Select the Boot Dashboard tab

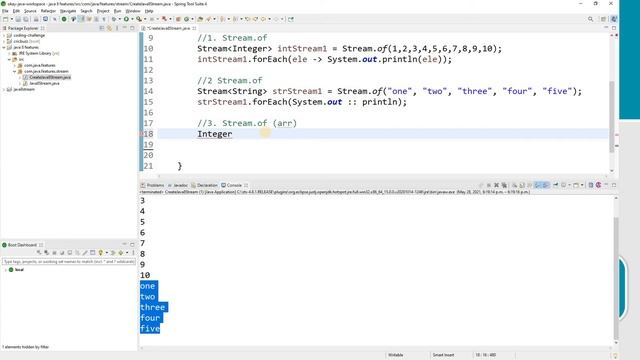pyautogui.click(x=22, y=245)
